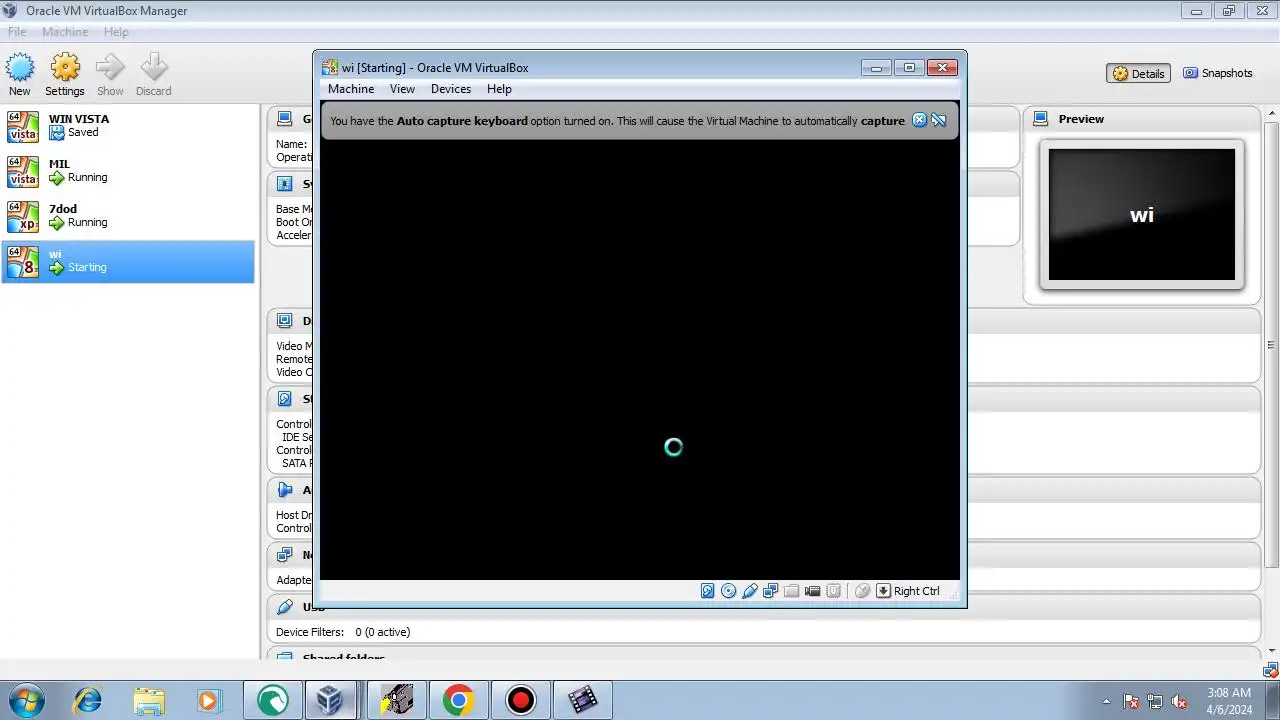Click the shared folders status icon
This screenshot has width=1280, height=720.
(x=791, y=591)
